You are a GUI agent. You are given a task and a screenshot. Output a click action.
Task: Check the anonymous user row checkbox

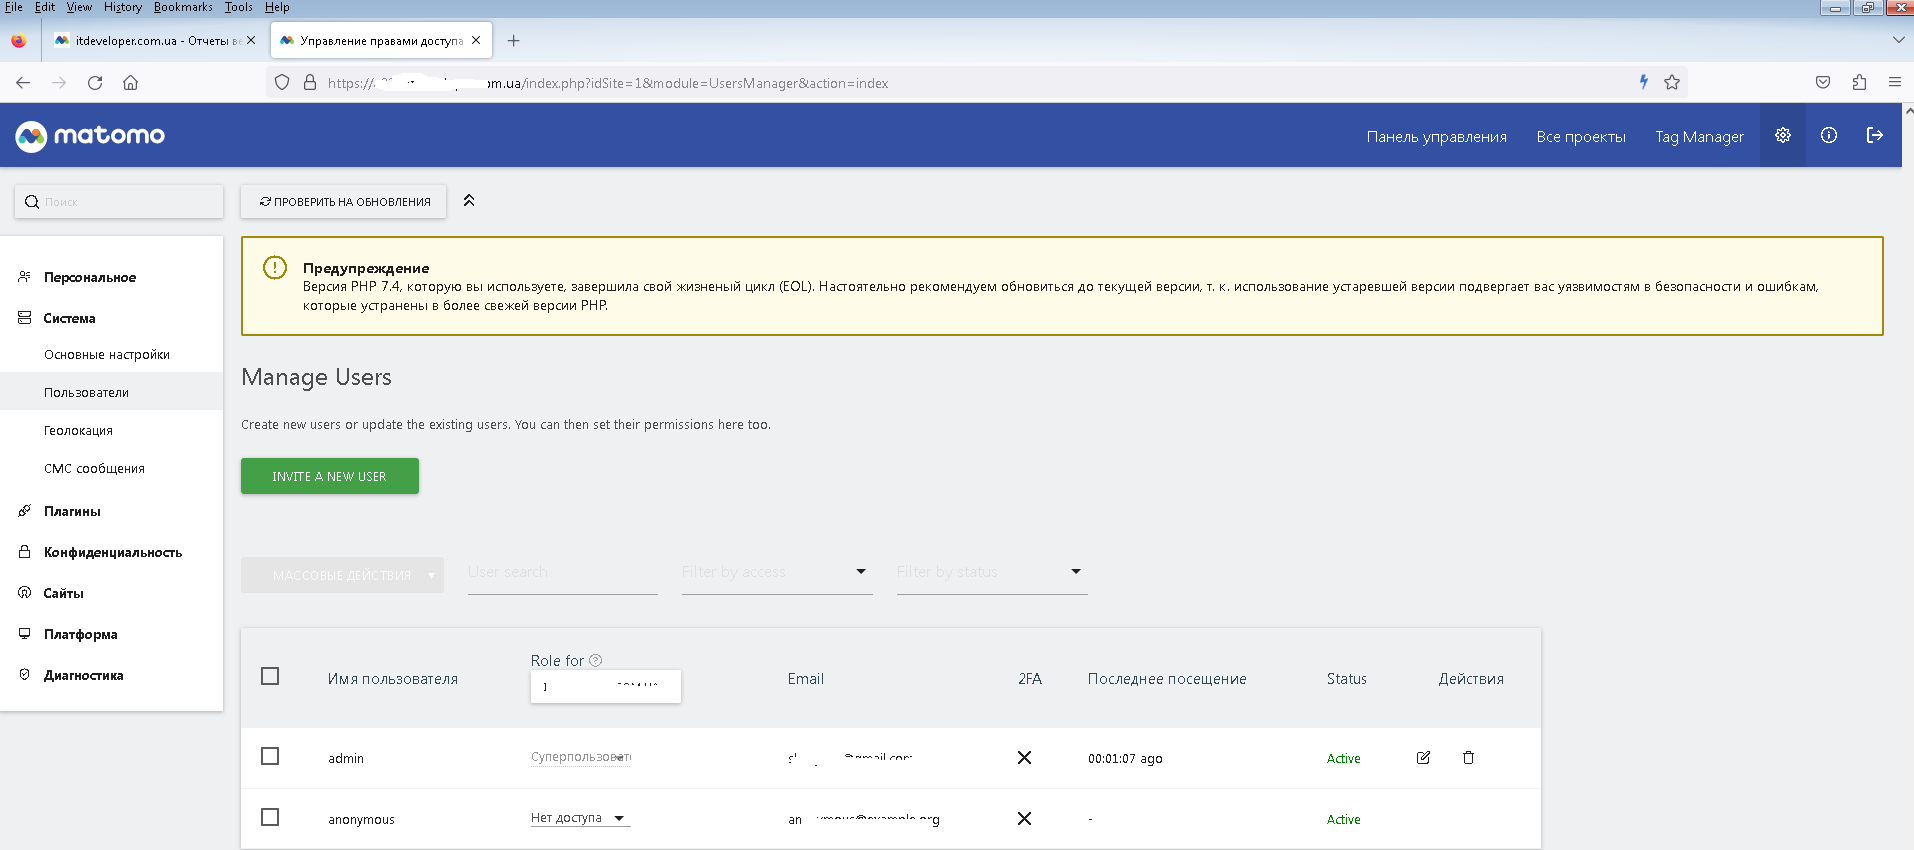click(270, 818)
